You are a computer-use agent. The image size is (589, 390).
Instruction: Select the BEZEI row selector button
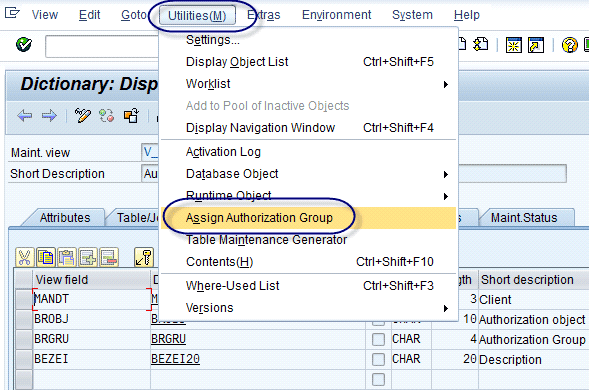[24, 359]
